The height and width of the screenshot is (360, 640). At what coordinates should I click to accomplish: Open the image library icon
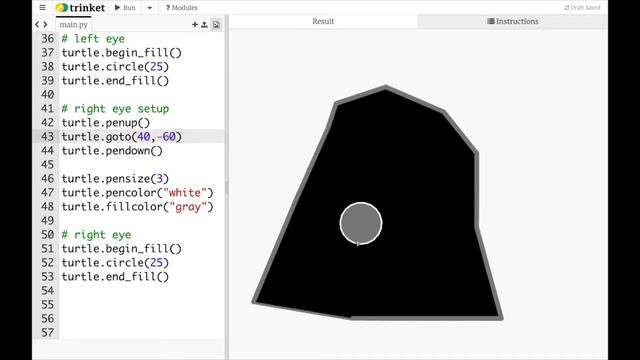point(216,24)
